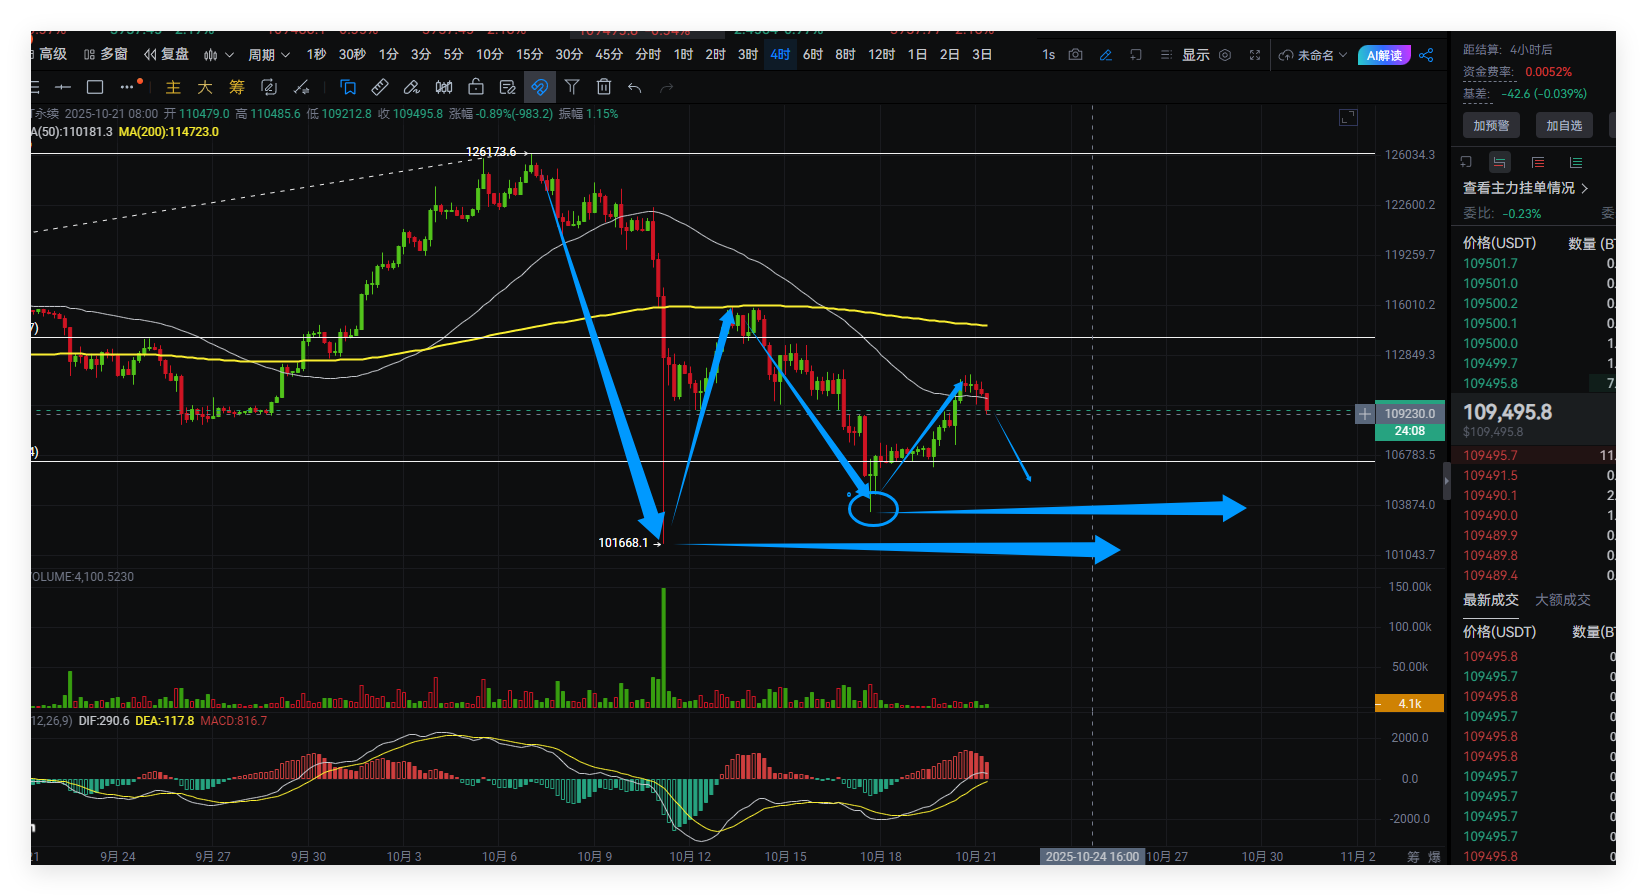The image size is (1647, 896).
Task: Switch to the 最新成交 tab
Action: [1490, 600]
